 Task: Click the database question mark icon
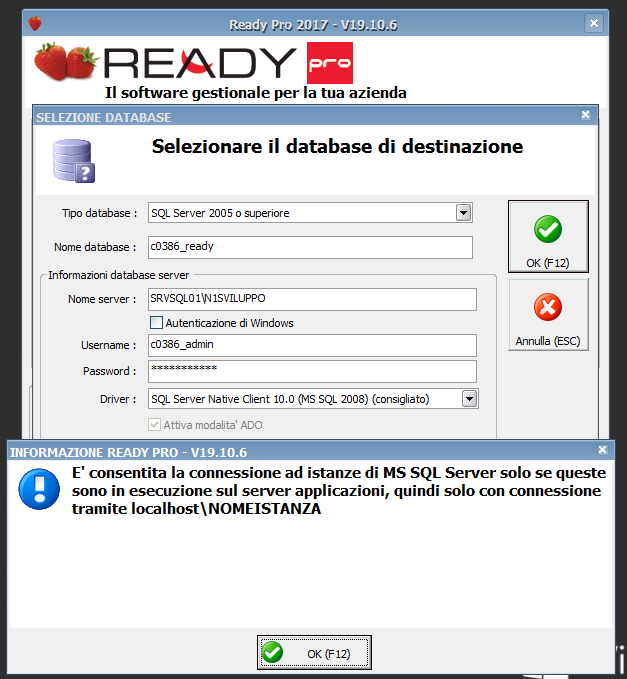[74, 161]
